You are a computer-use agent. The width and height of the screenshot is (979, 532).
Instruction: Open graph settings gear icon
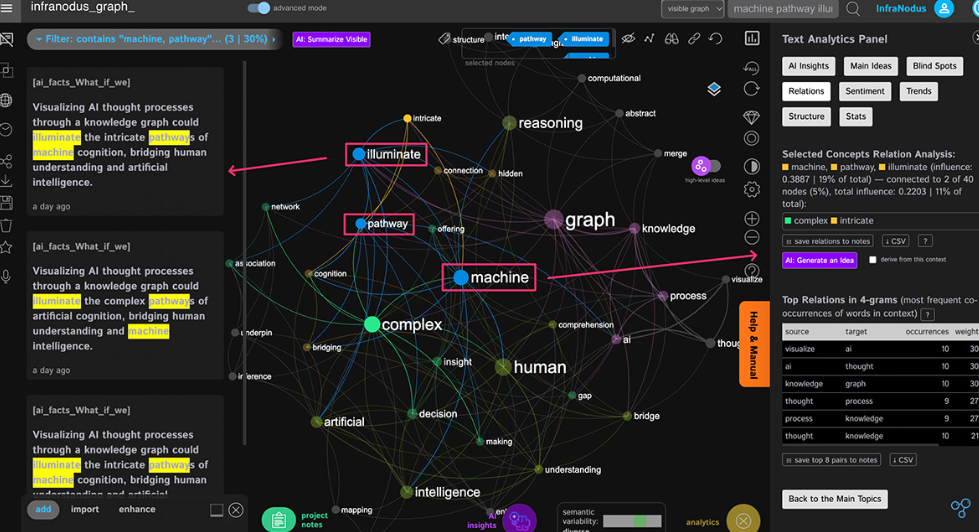coord(751,189)
